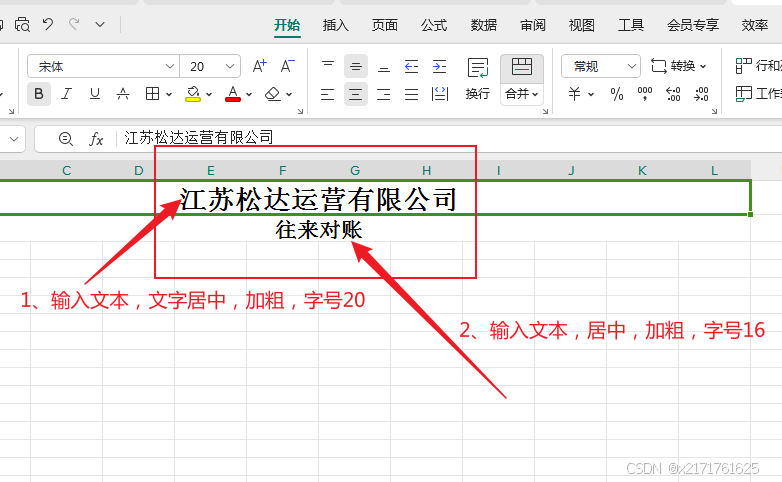Apply percent style
The image size is (782, 482).
[617, 94]
